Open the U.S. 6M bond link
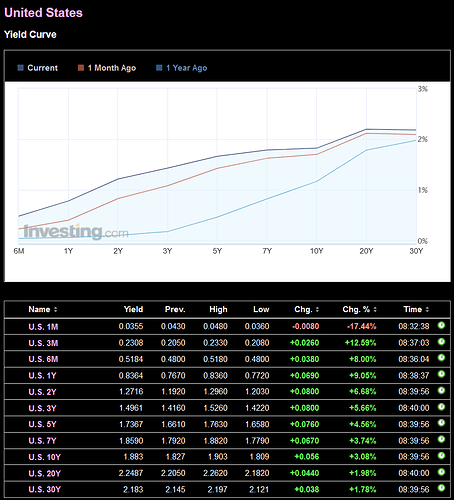 tap(43, 359)
